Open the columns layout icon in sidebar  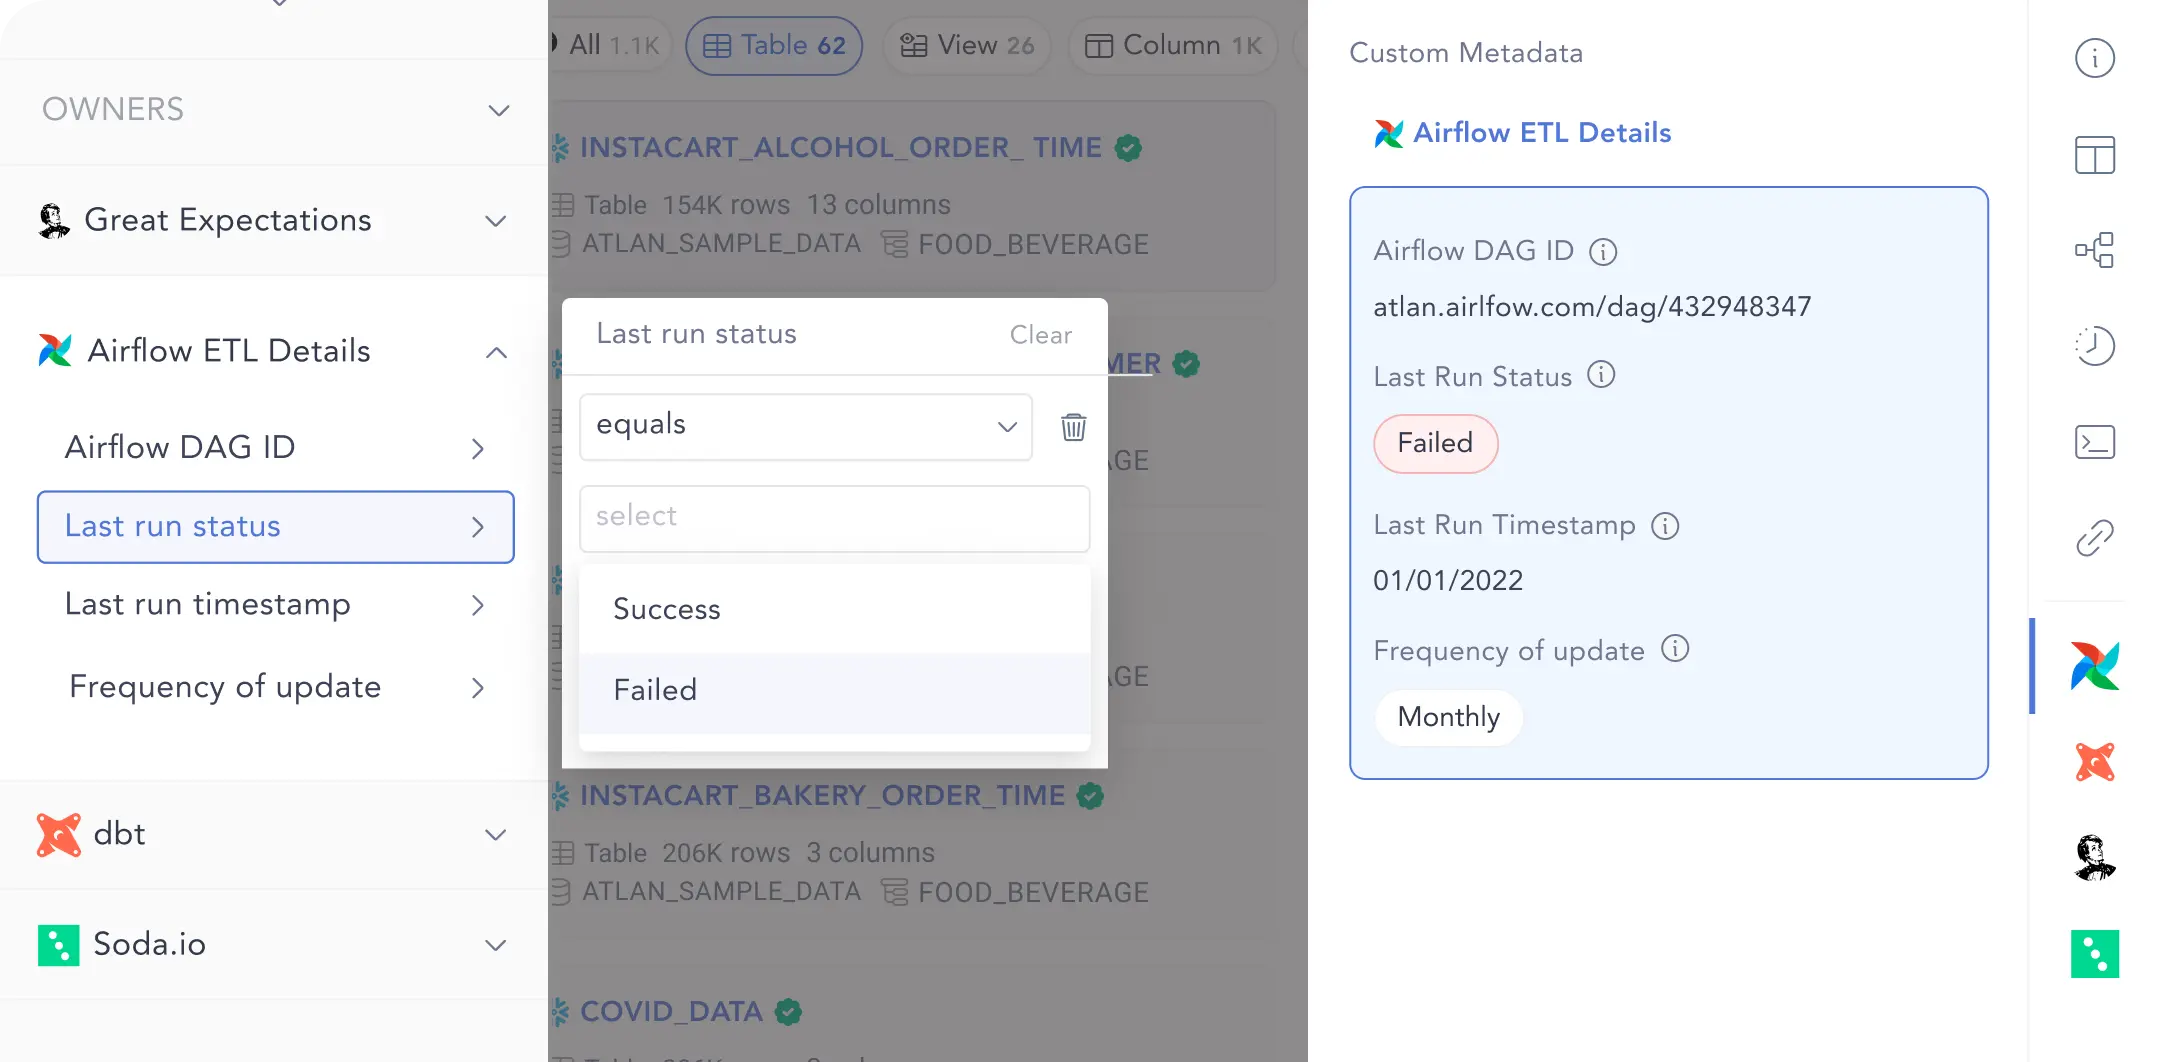pyautogui.click(x=2094, y=155)
